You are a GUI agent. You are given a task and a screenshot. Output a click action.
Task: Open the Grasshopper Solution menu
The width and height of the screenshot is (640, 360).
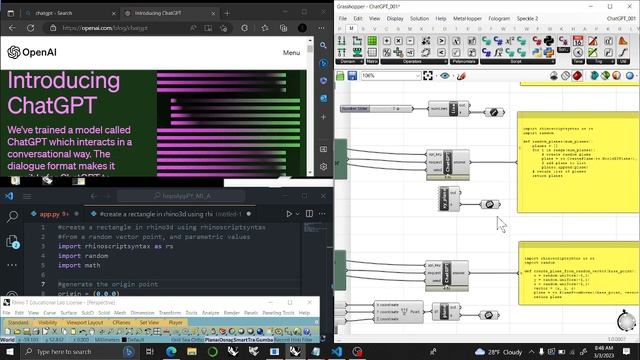419,18
